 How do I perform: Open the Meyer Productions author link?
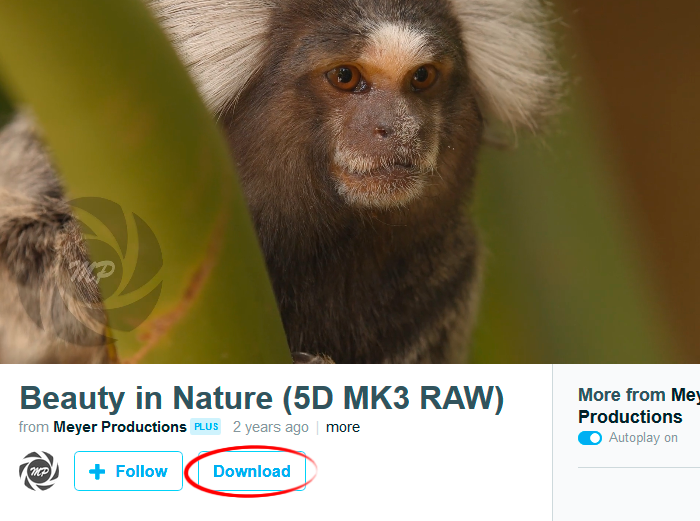[x=120, y=427]
